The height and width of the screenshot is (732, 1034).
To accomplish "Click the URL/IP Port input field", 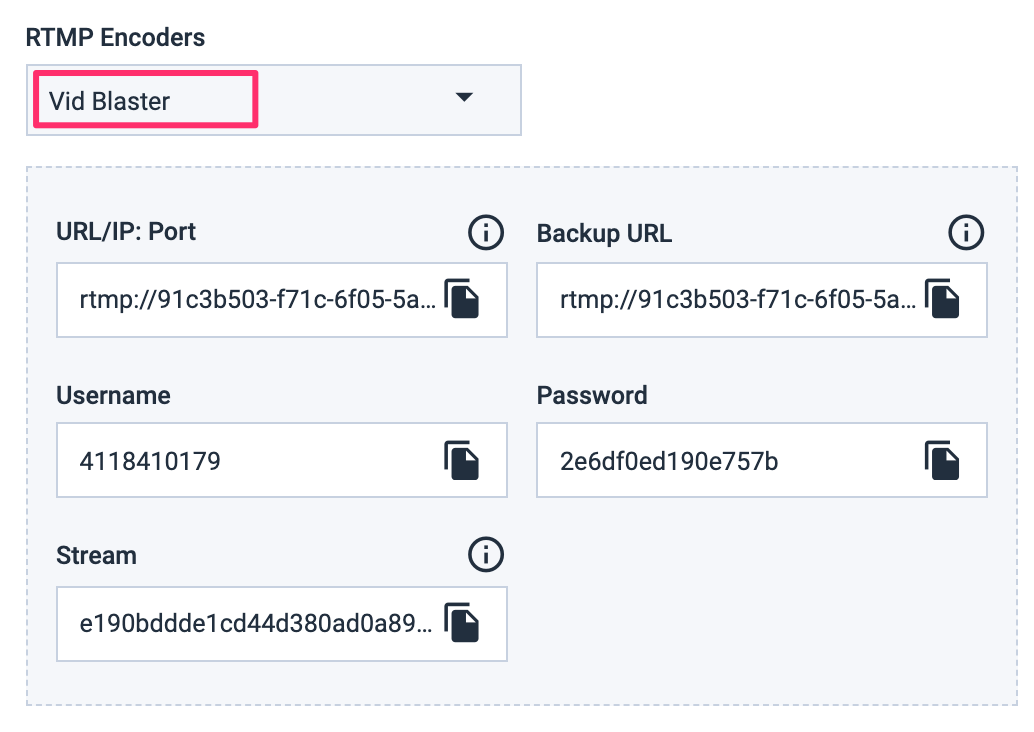I will pyautogui.click(x=250, y=300).
